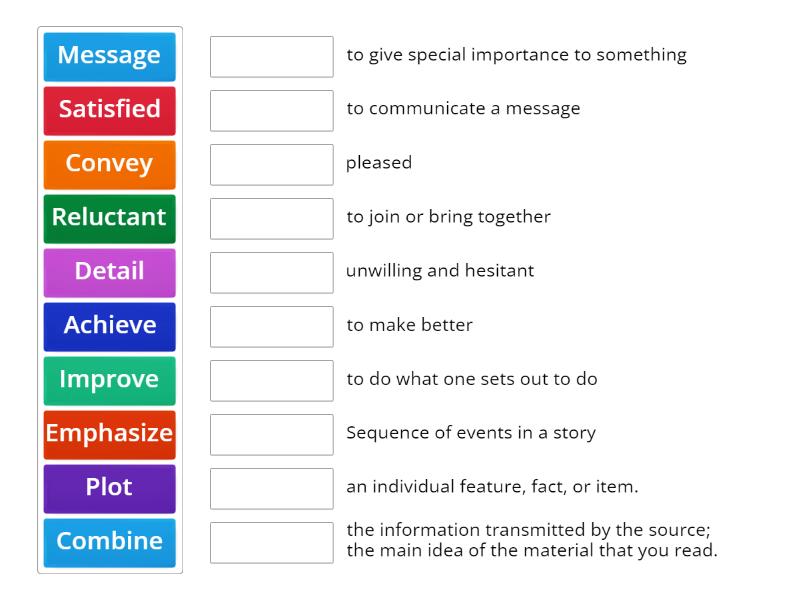Select the Achieve word tile
Viewport: 800px width, 600px height.
(109, 326)
